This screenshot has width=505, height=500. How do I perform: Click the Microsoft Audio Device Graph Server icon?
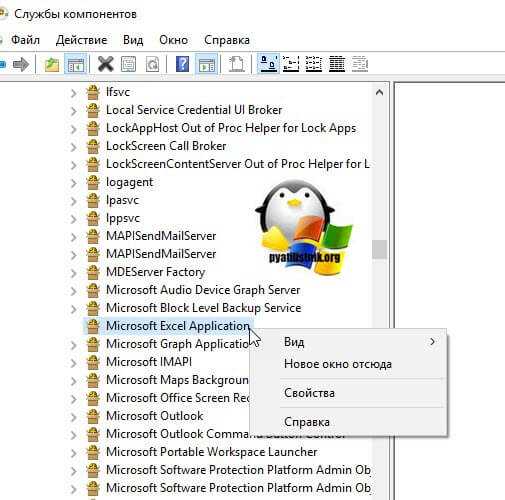(93, 290)
